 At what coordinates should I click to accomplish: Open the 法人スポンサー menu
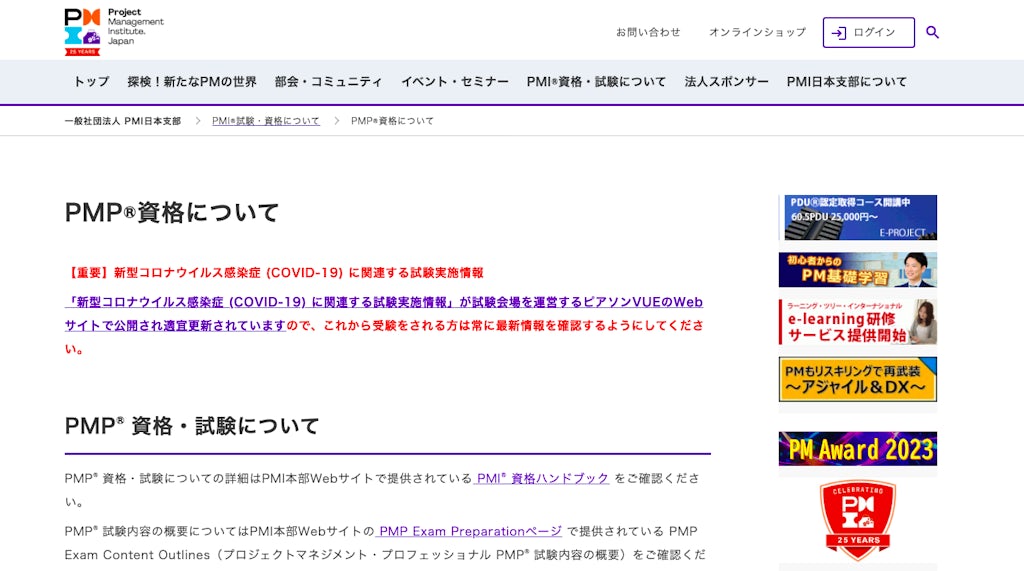[x=726, y=82]
